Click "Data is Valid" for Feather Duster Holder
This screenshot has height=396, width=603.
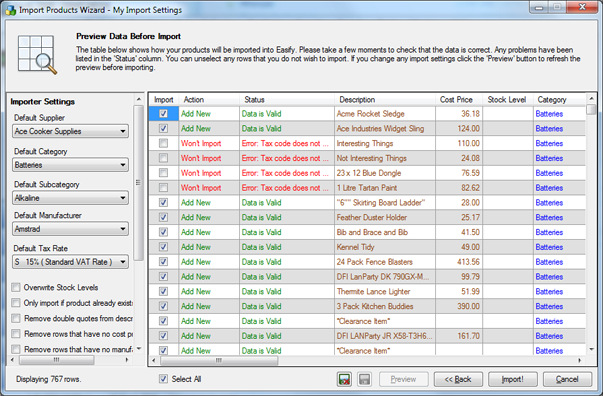262,217
